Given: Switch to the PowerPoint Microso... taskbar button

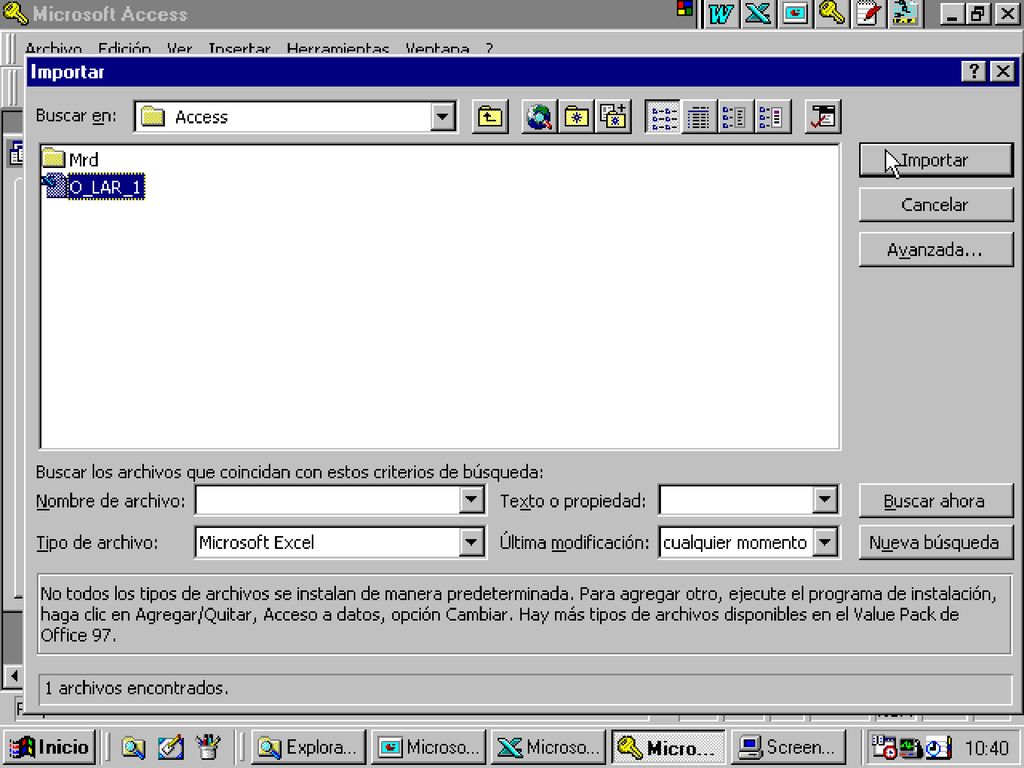Looking at the screenshot, I should [428, 747].
